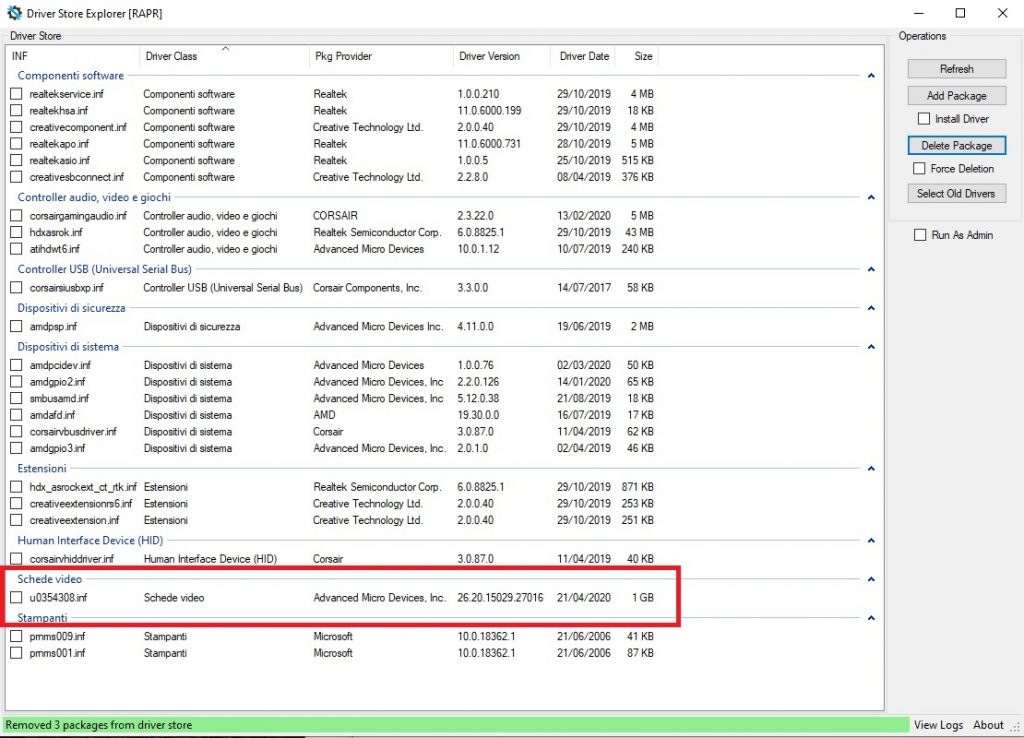Click the 1 GB size value

pos(643,598)
